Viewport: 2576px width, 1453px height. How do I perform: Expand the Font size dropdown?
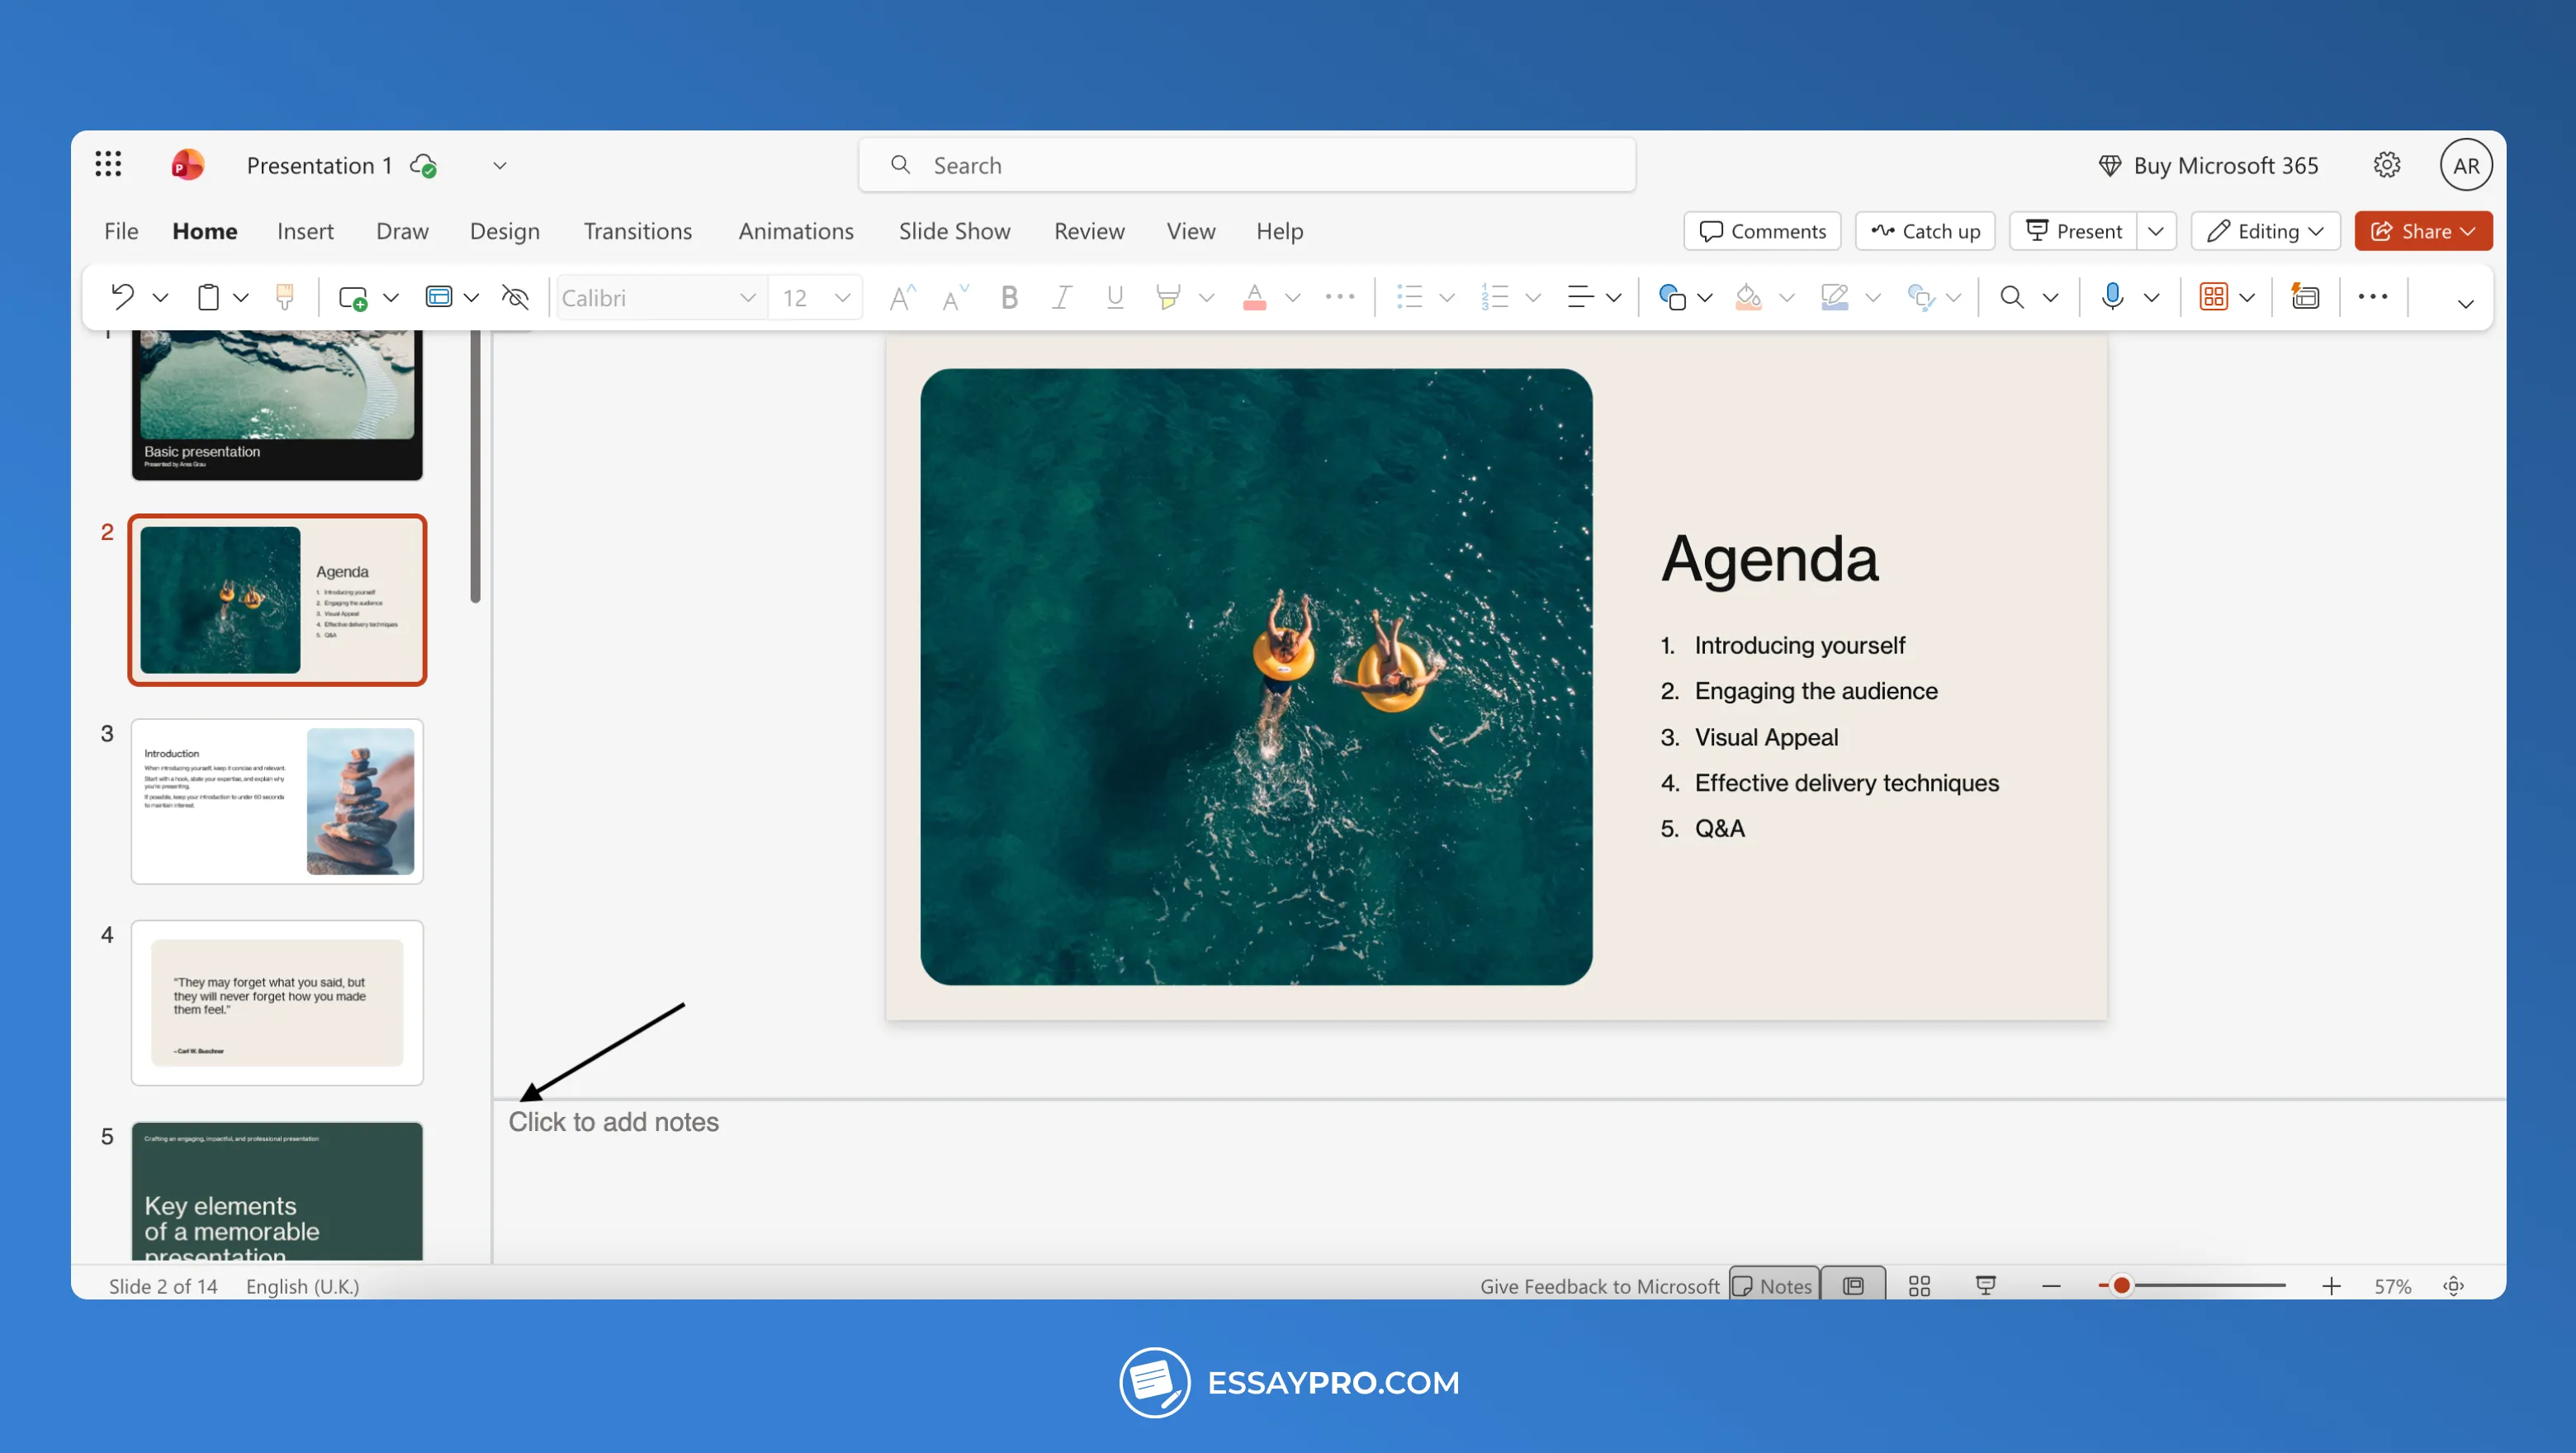click(x=840, y=297)
